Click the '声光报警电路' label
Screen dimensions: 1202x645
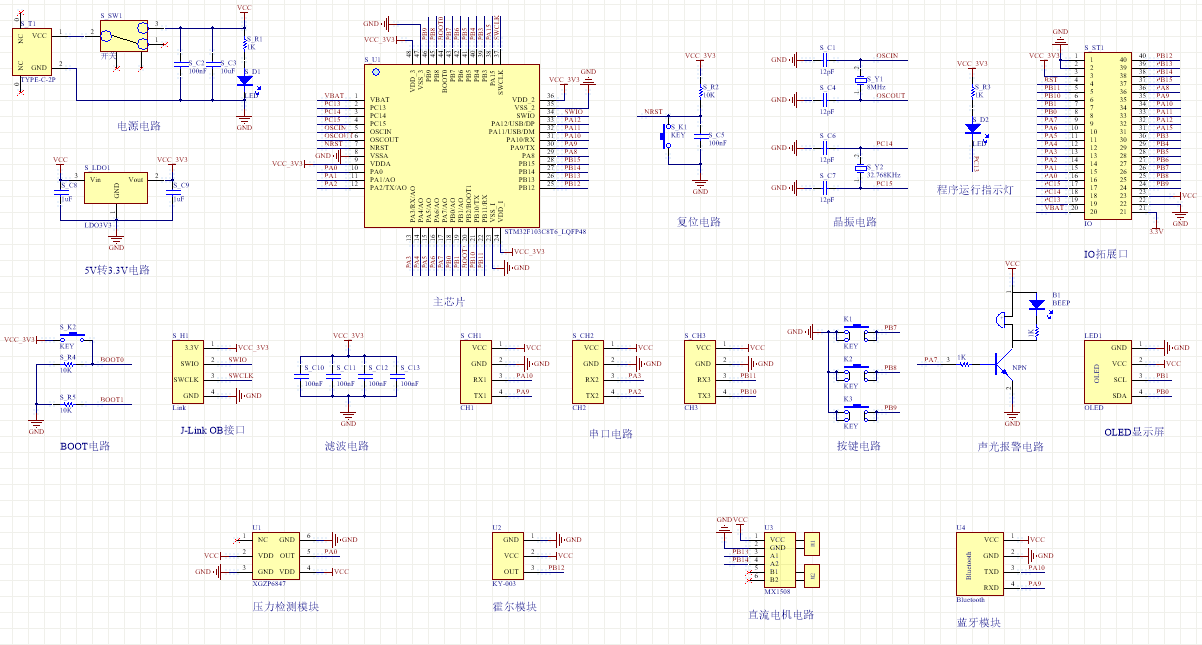point(1010,446)
